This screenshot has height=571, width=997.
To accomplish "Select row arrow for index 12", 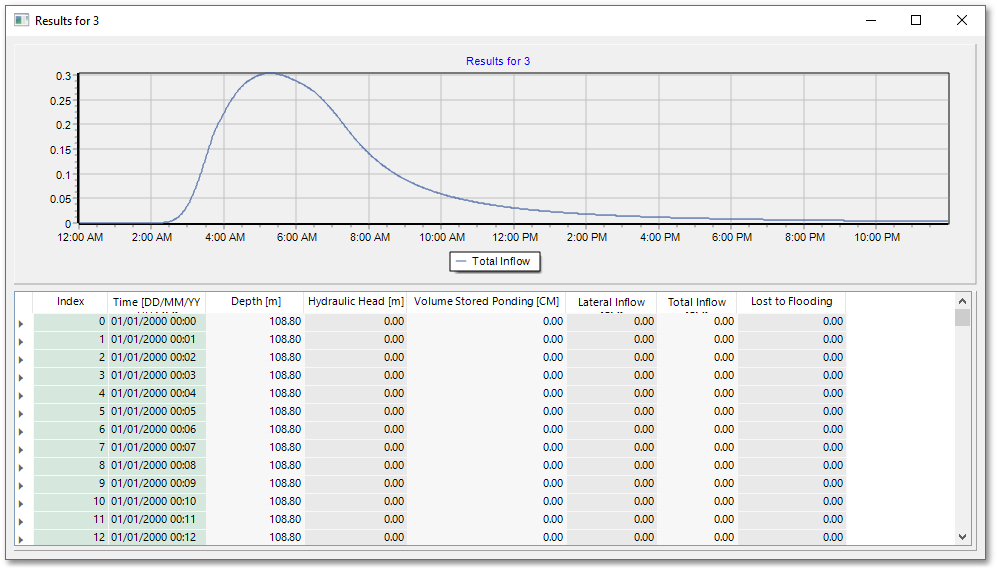I will click(x=21, y=539).
